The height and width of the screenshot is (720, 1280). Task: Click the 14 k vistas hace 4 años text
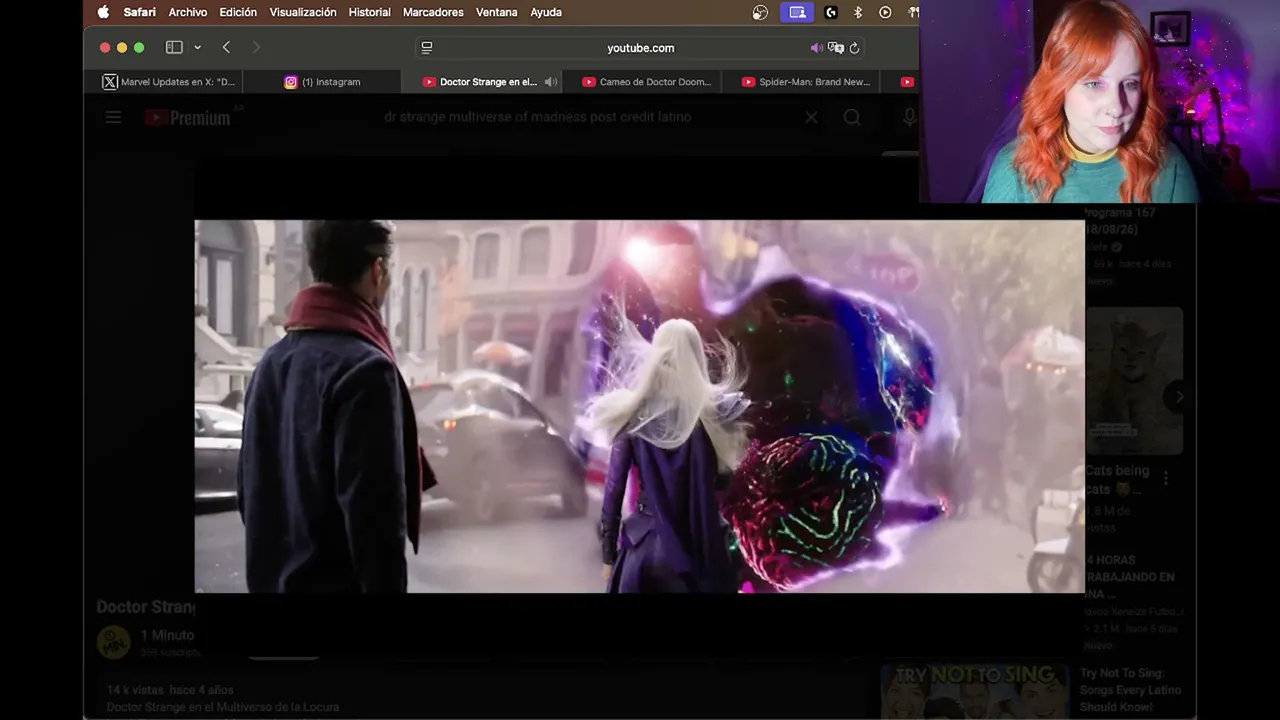tap(170, 690)
